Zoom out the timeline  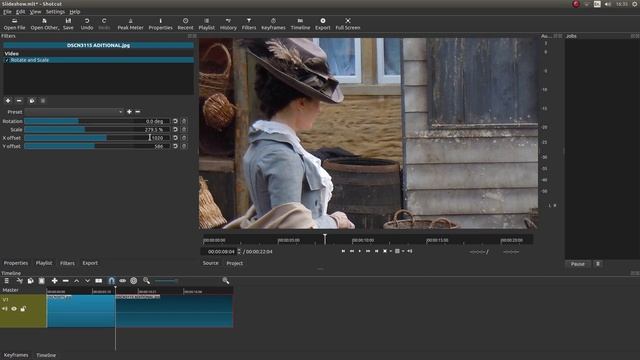pyautogui.click(x=147, y=281)
